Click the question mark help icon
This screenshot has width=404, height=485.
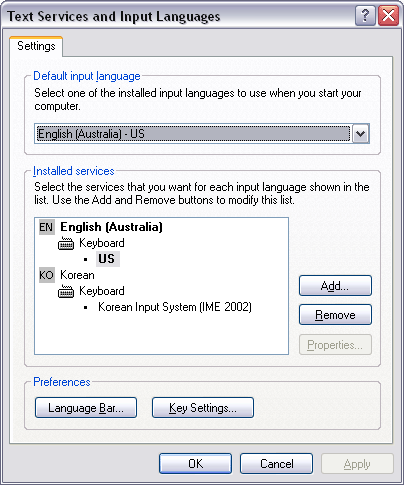365,15
